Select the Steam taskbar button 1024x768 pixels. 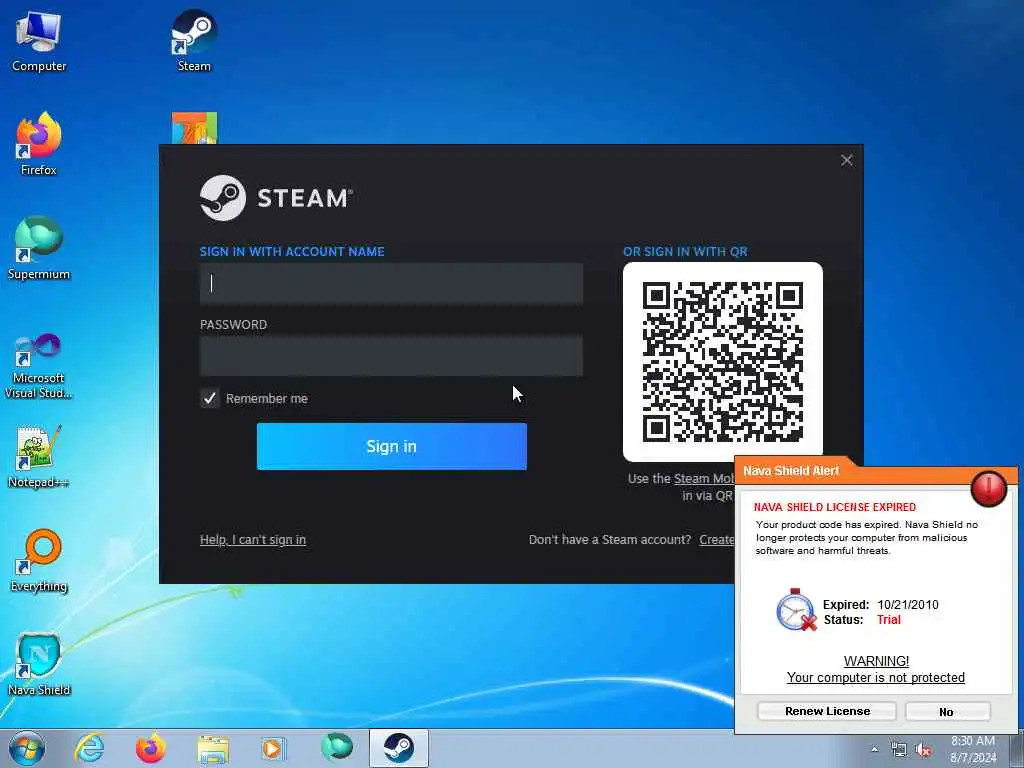tap(398, 748)
